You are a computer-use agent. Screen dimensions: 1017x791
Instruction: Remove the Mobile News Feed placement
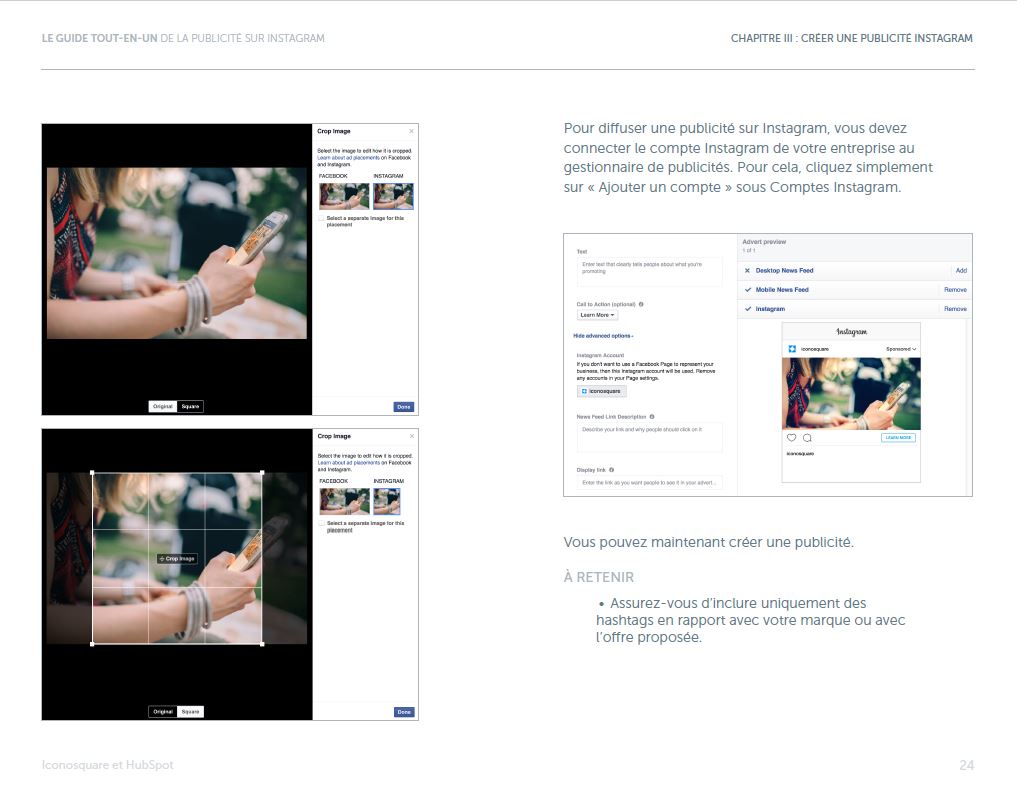coord(955,290)
